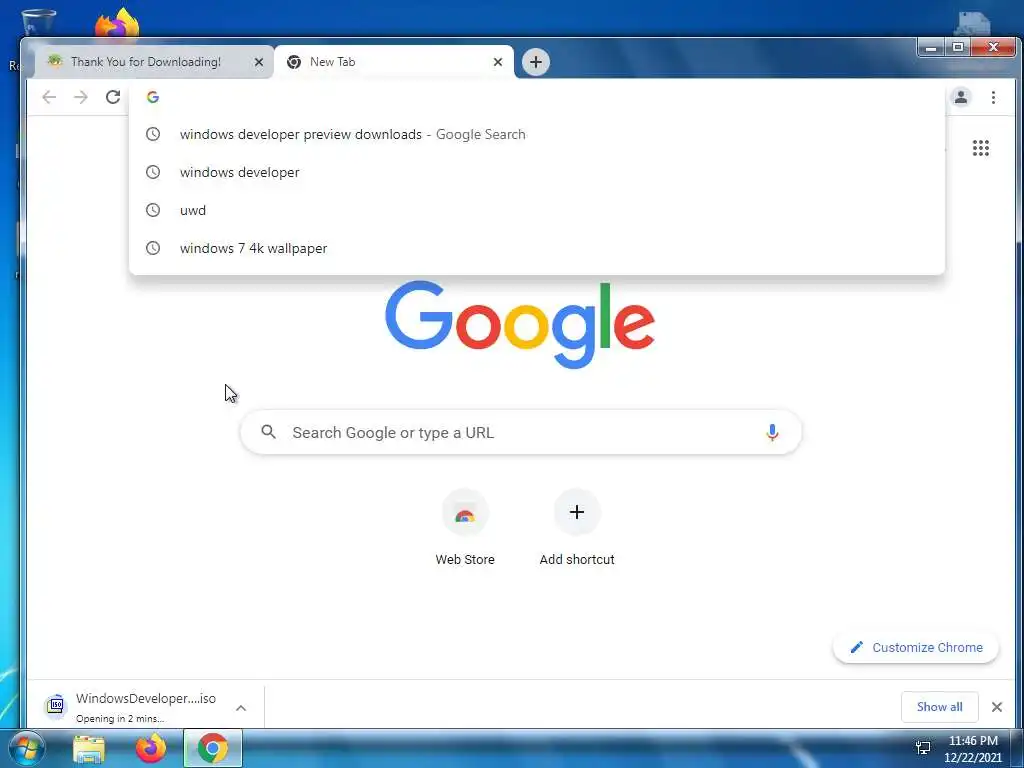Click the Customize Chrome button
Viewport: 1024px width, 768px height.
[x=916, y=647]
